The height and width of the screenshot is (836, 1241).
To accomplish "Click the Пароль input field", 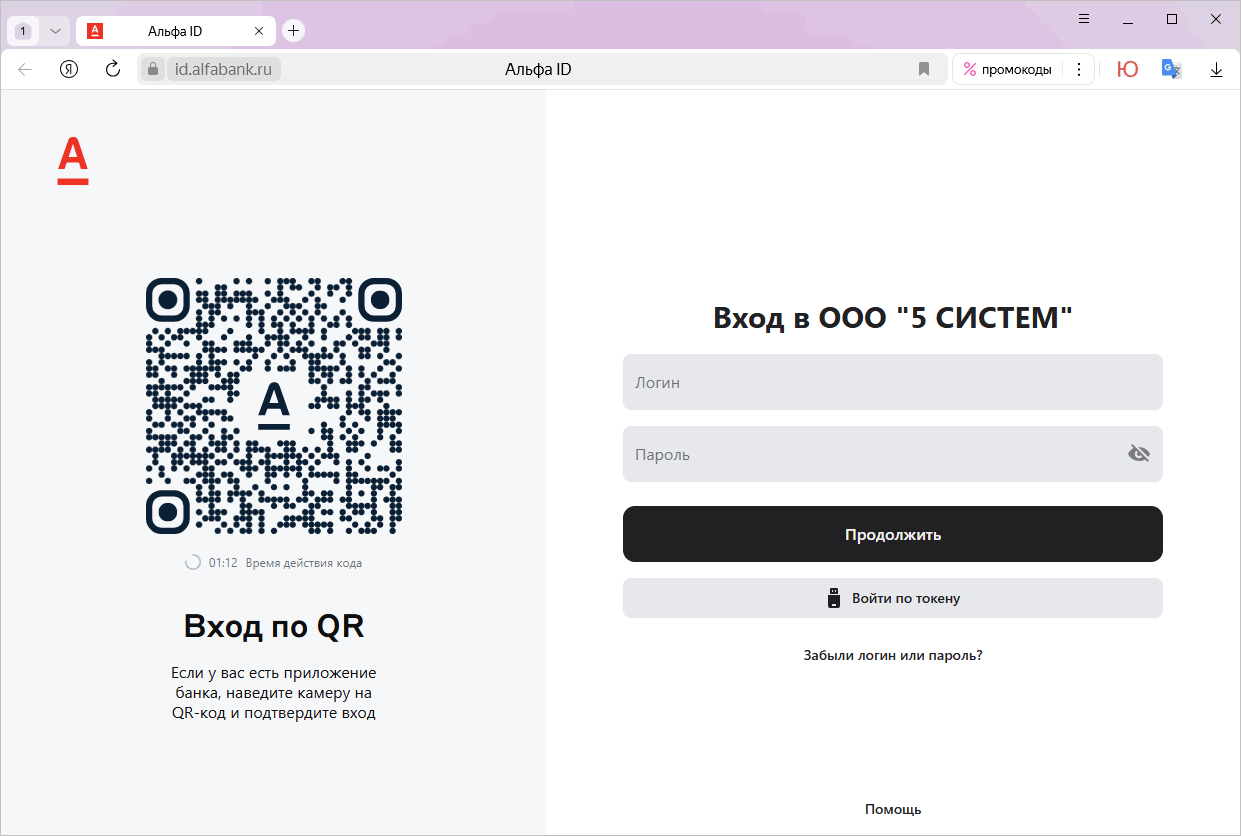I will (892, 454).
